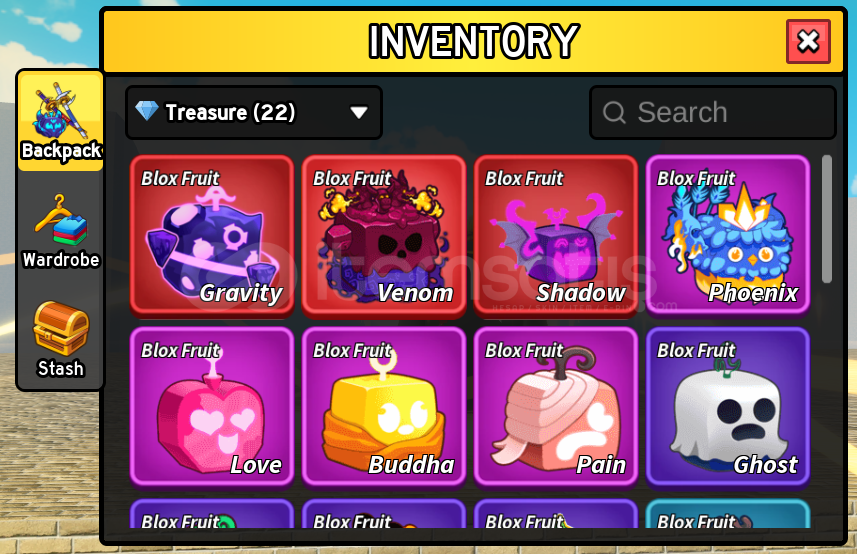Viewport: 857px width, 554px height.
Task: Choose the Shadow Blox Fruit
Action: pos(556,235)
